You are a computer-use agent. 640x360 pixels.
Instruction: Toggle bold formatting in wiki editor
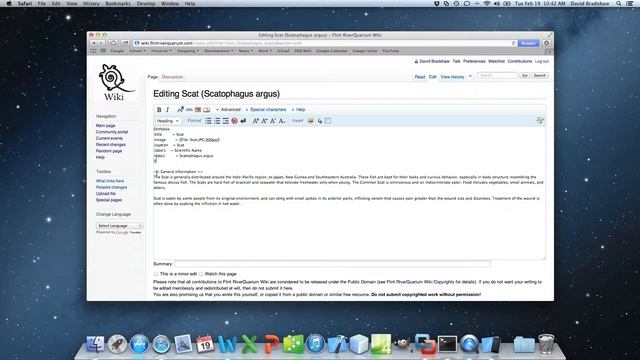coord(159,110)
